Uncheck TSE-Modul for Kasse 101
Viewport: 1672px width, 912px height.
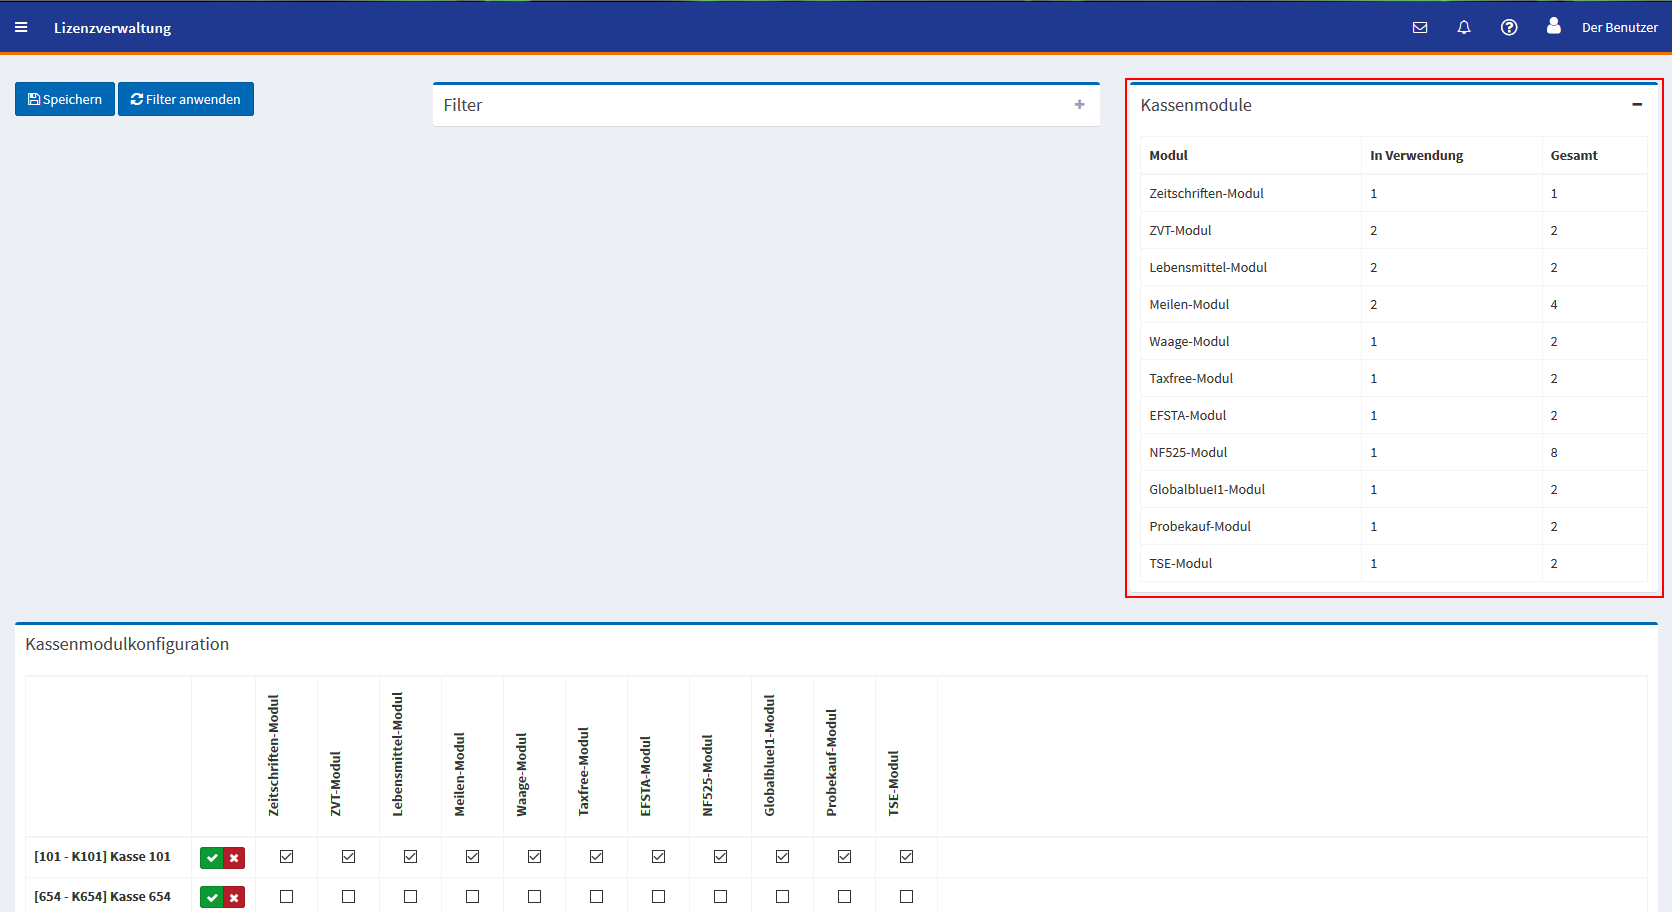point(907,857)
